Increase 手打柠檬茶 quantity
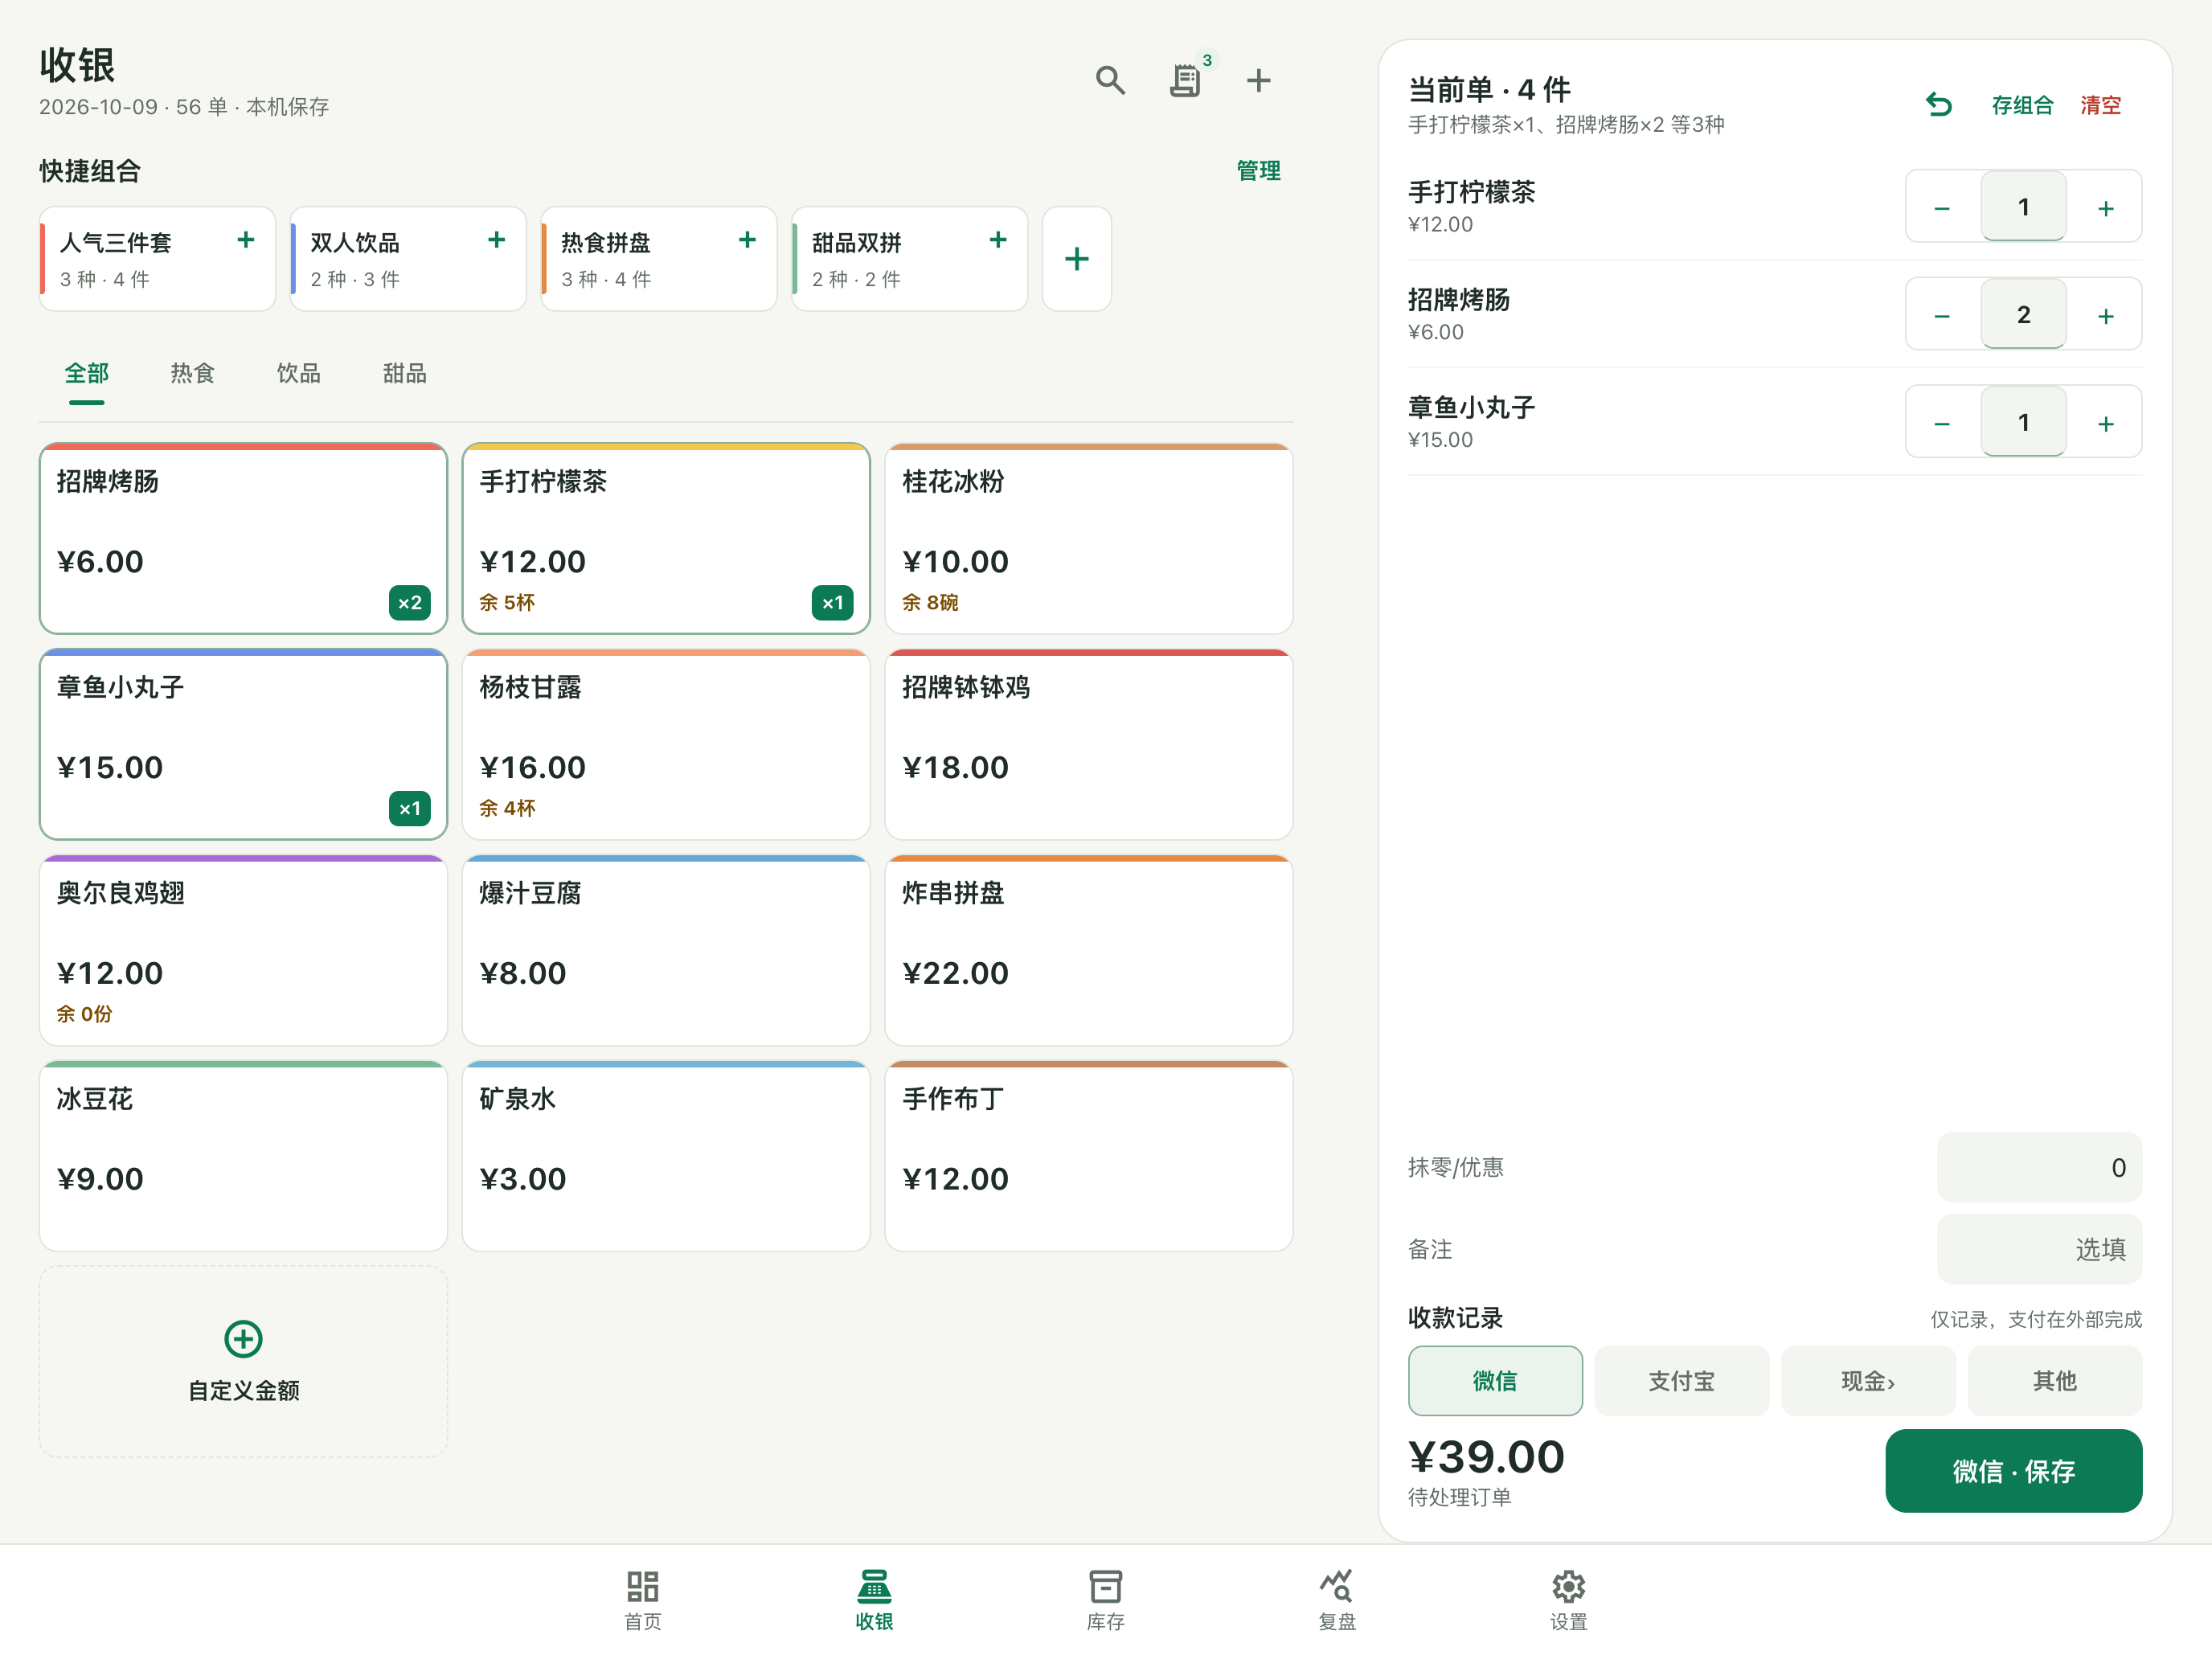This screenshot has width=2212, height=1659. (2105, 207)
